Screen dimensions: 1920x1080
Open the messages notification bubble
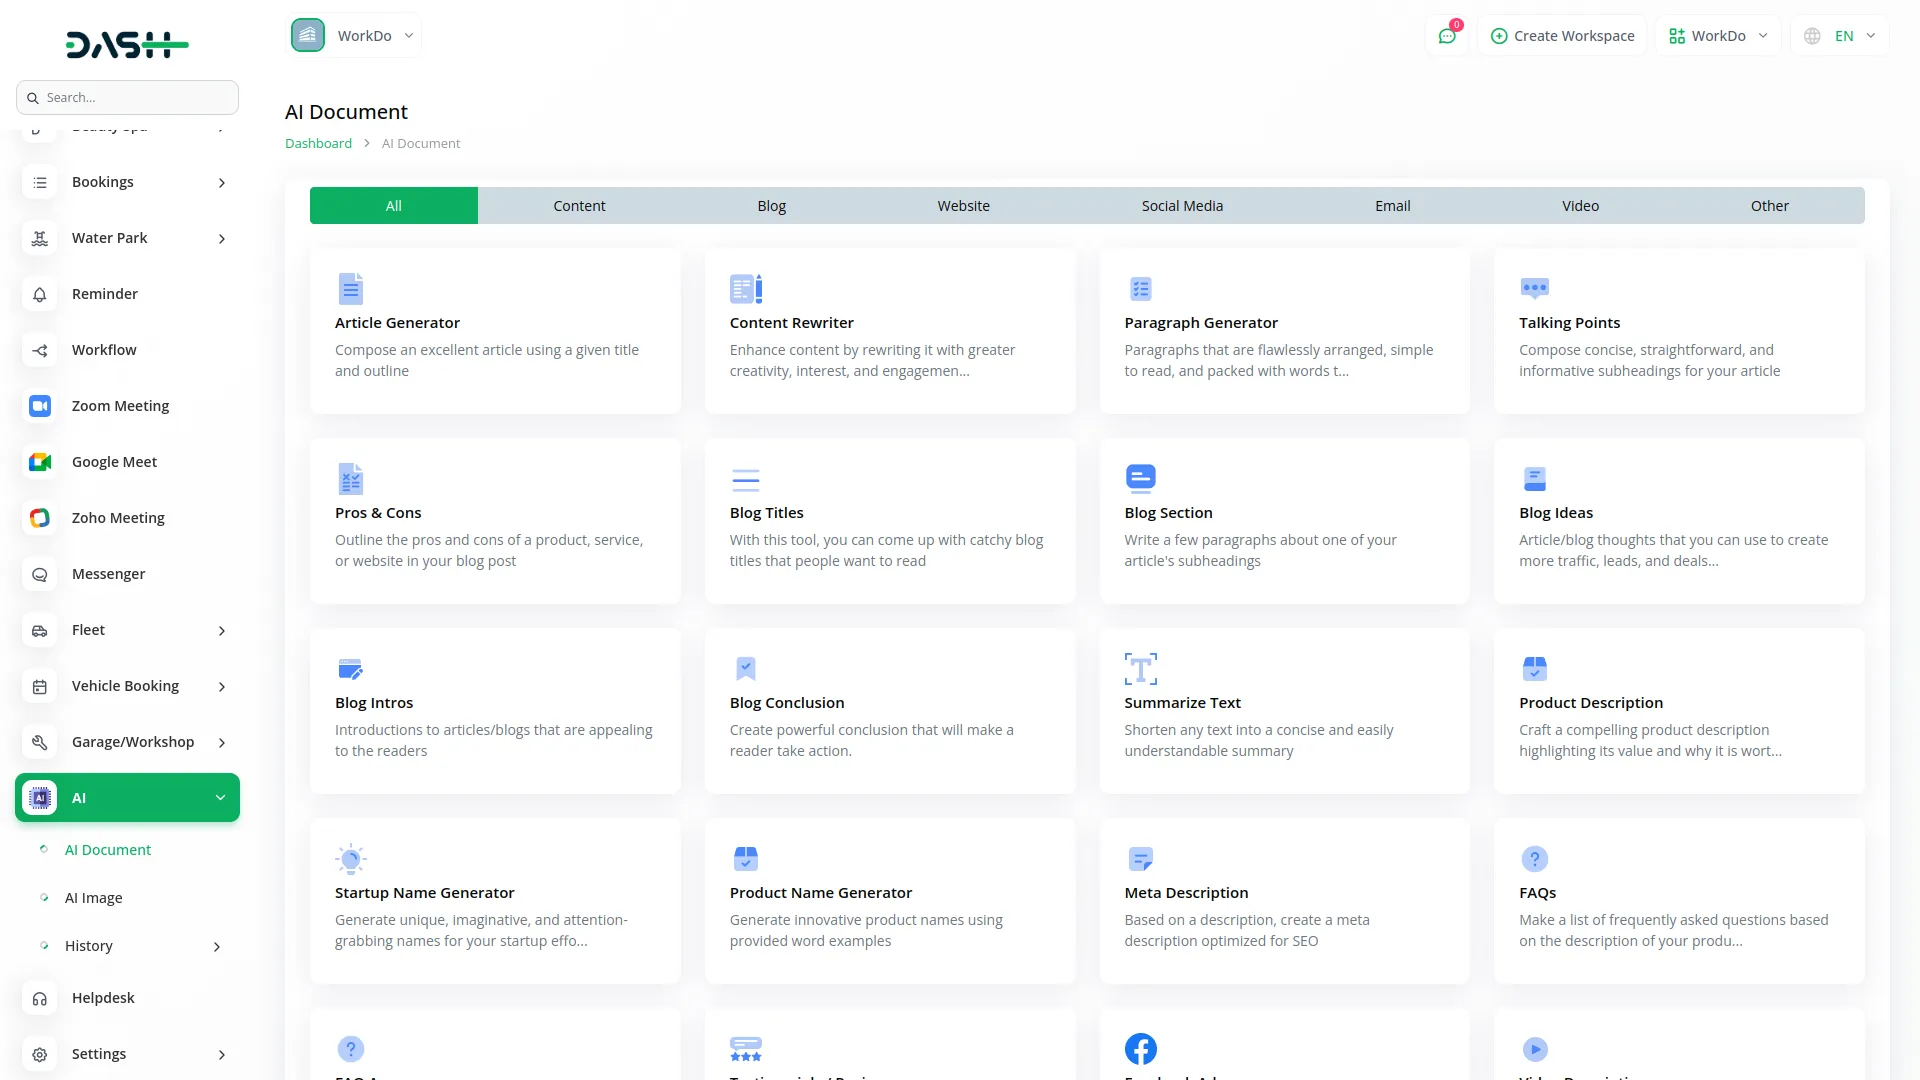point(1447,35)
